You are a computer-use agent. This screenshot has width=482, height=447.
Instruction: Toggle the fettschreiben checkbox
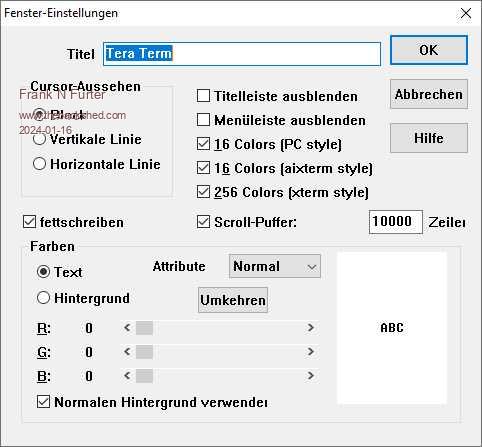[x=29, y=222]
